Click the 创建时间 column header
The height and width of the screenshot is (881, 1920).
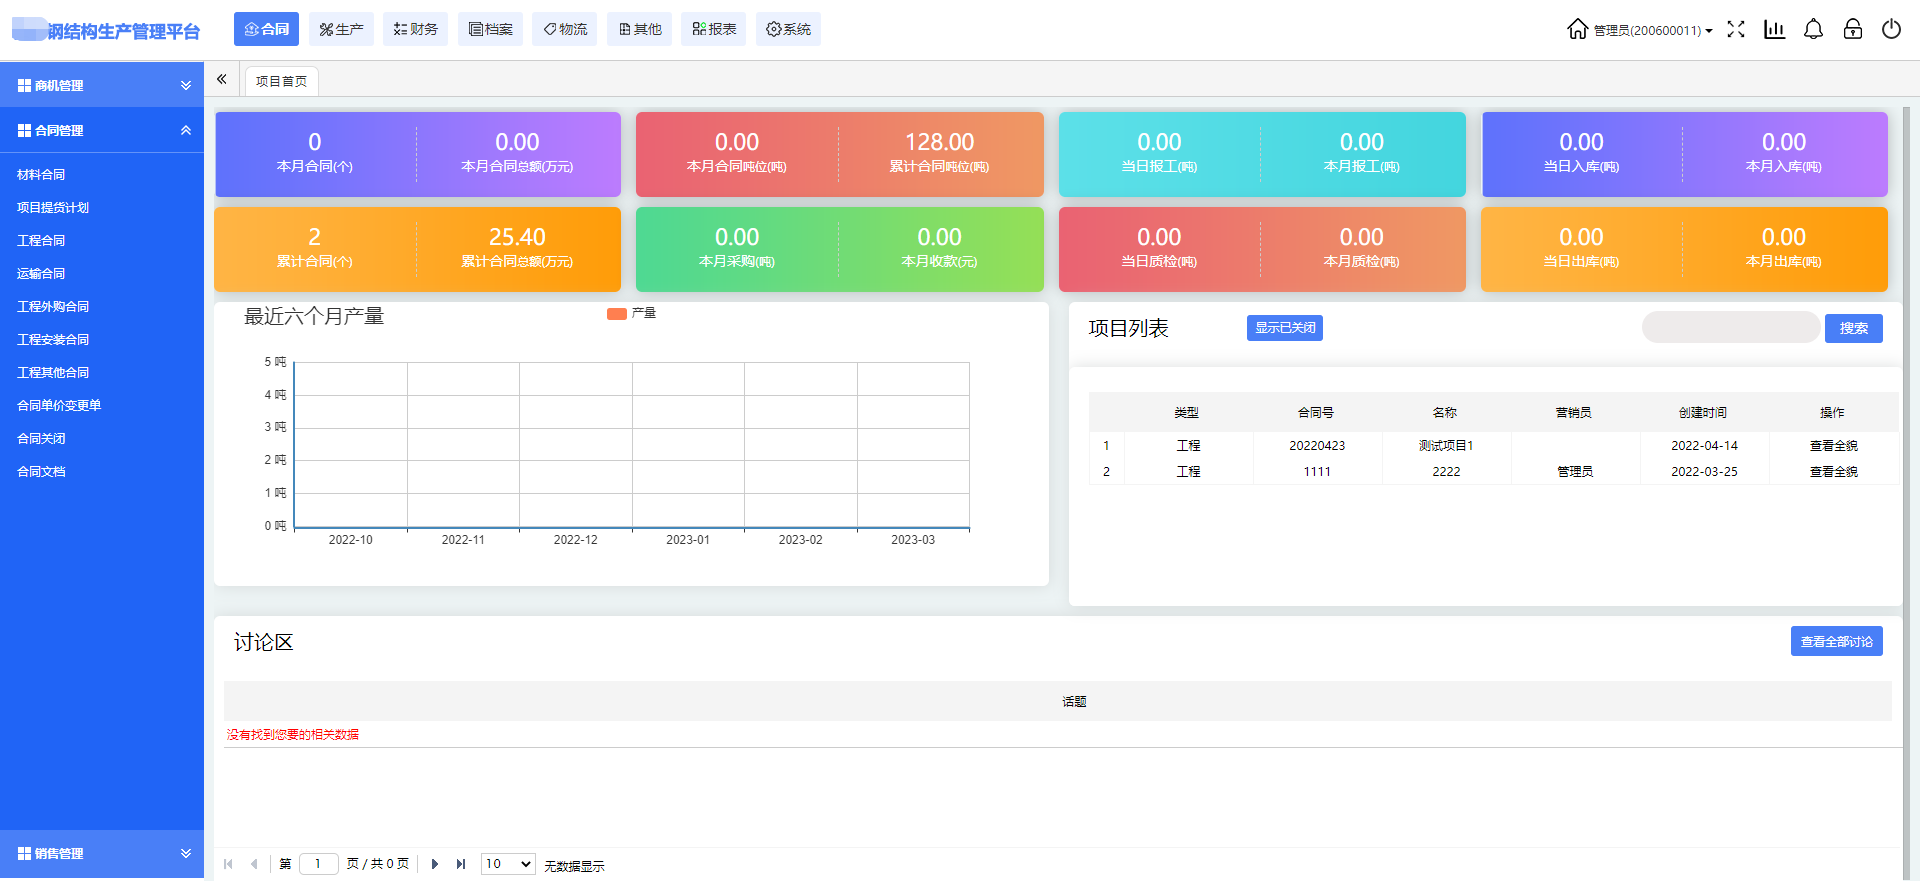[1703, 412]
